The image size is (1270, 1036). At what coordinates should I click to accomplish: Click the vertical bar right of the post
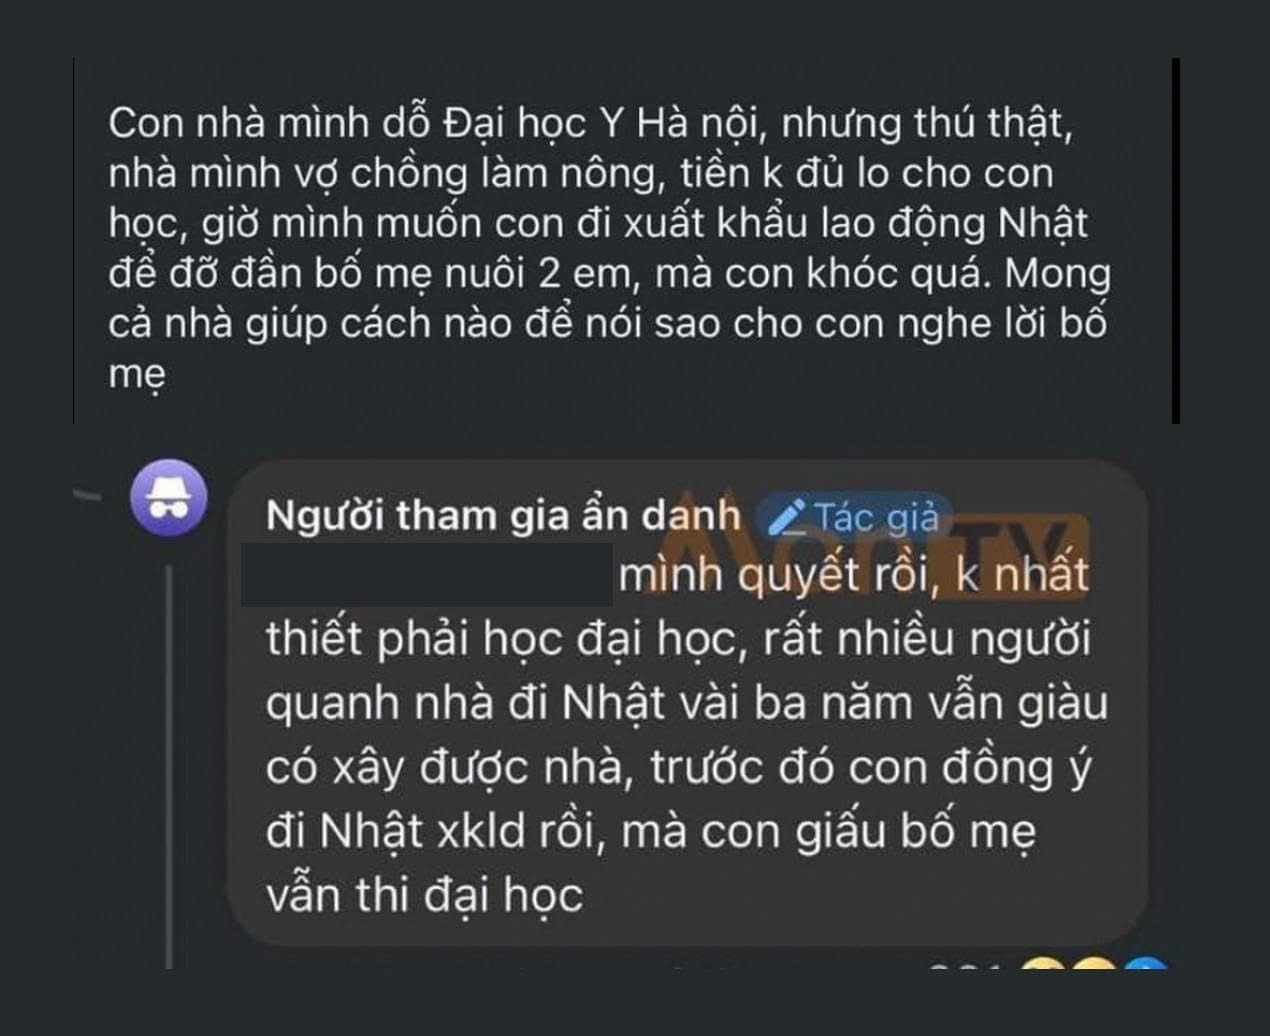pos(1176,240)
